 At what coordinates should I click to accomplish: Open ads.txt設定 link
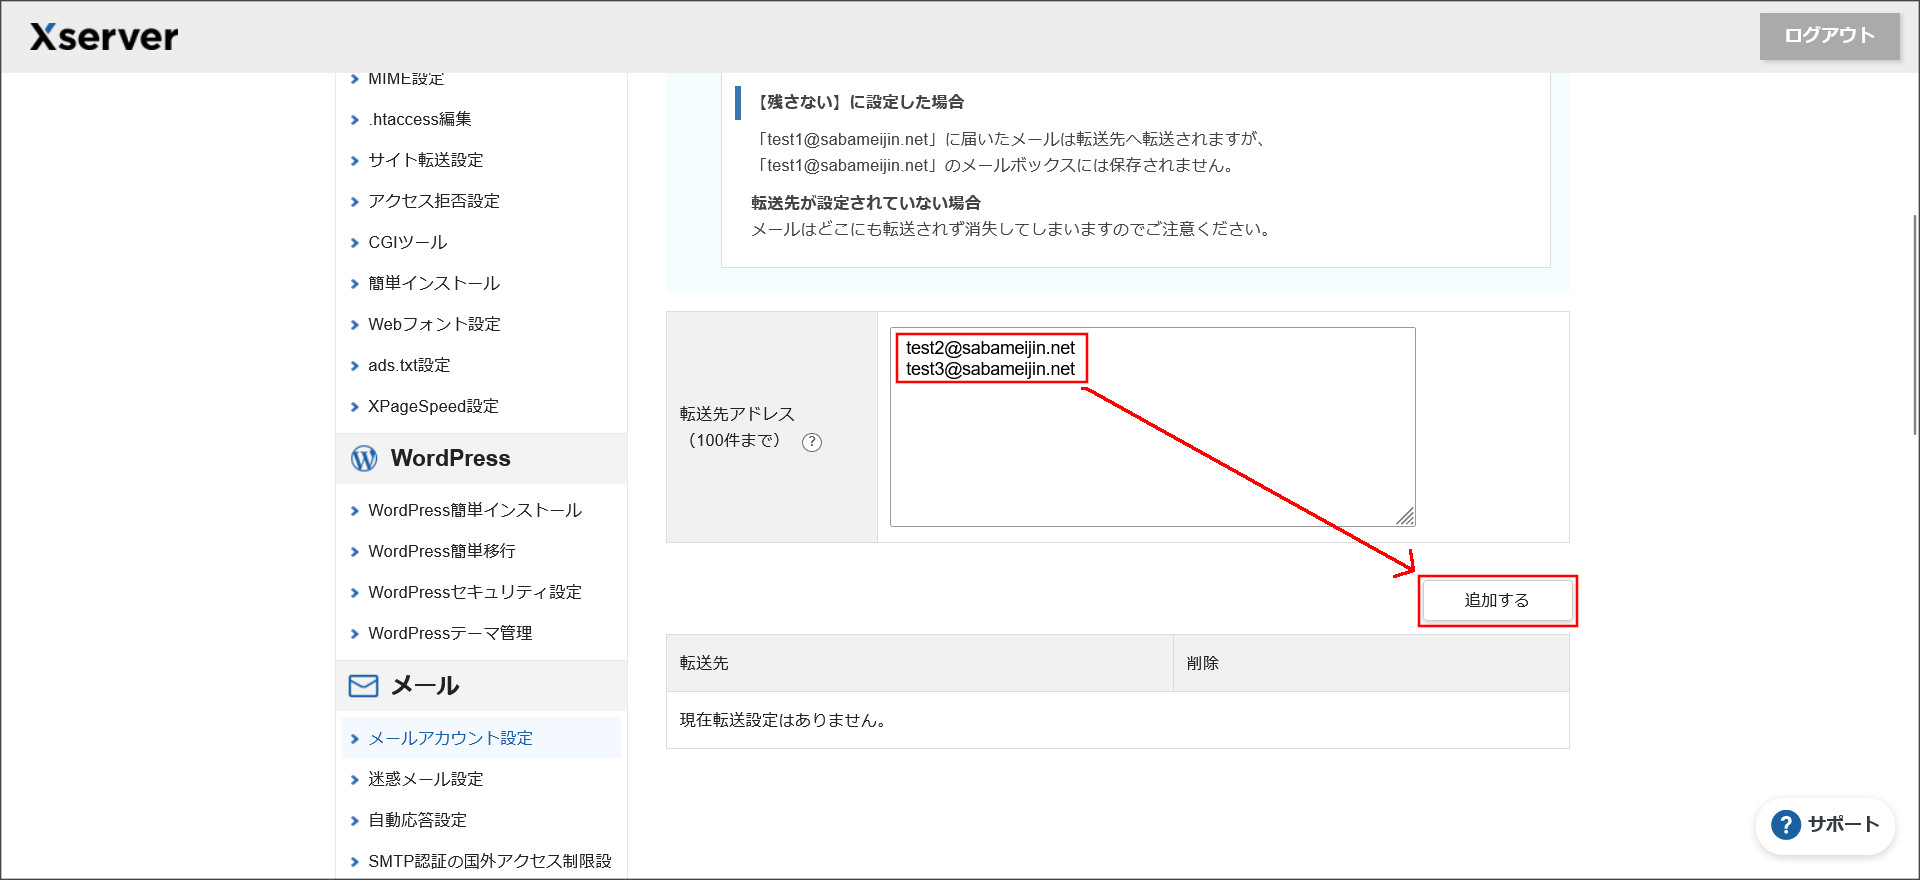[409, 365]
